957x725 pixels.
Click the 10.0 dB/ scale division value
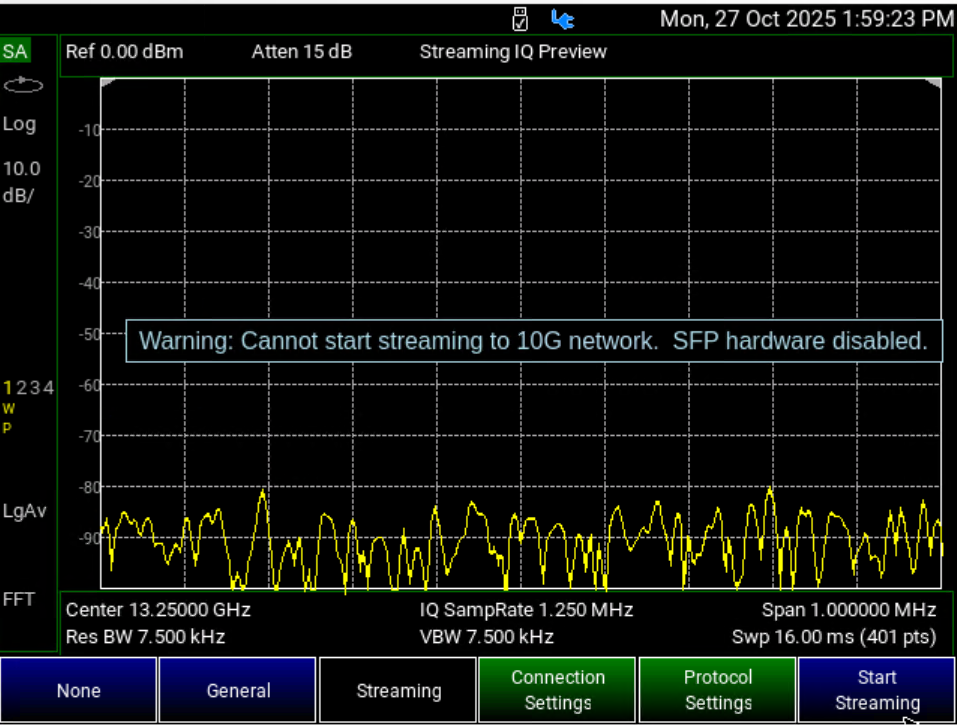coord(21,182)
